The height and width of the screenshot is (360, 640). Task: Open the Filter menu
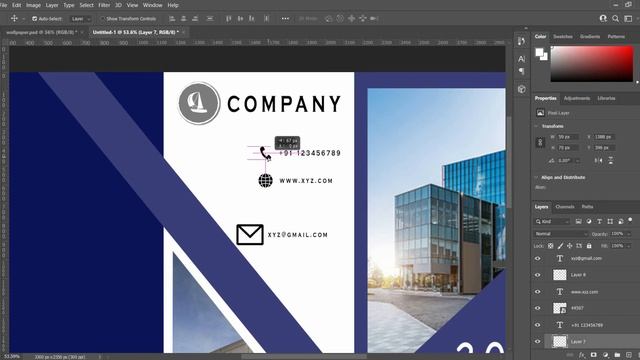104,5
